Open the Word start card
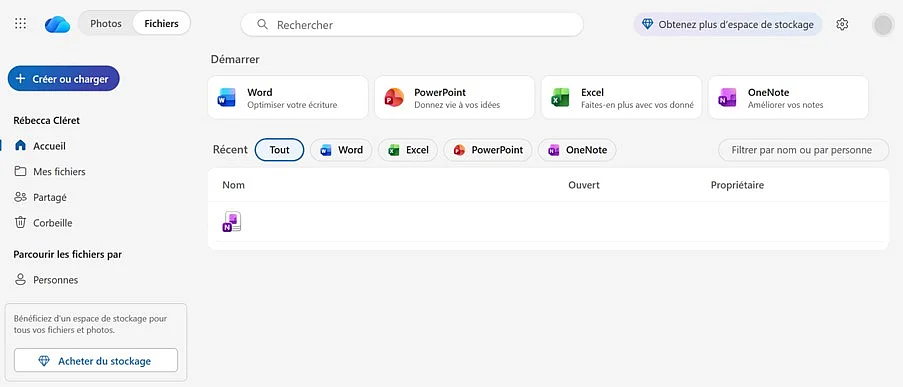This screenshot has width=903, height=387. [x=288, y=98]
